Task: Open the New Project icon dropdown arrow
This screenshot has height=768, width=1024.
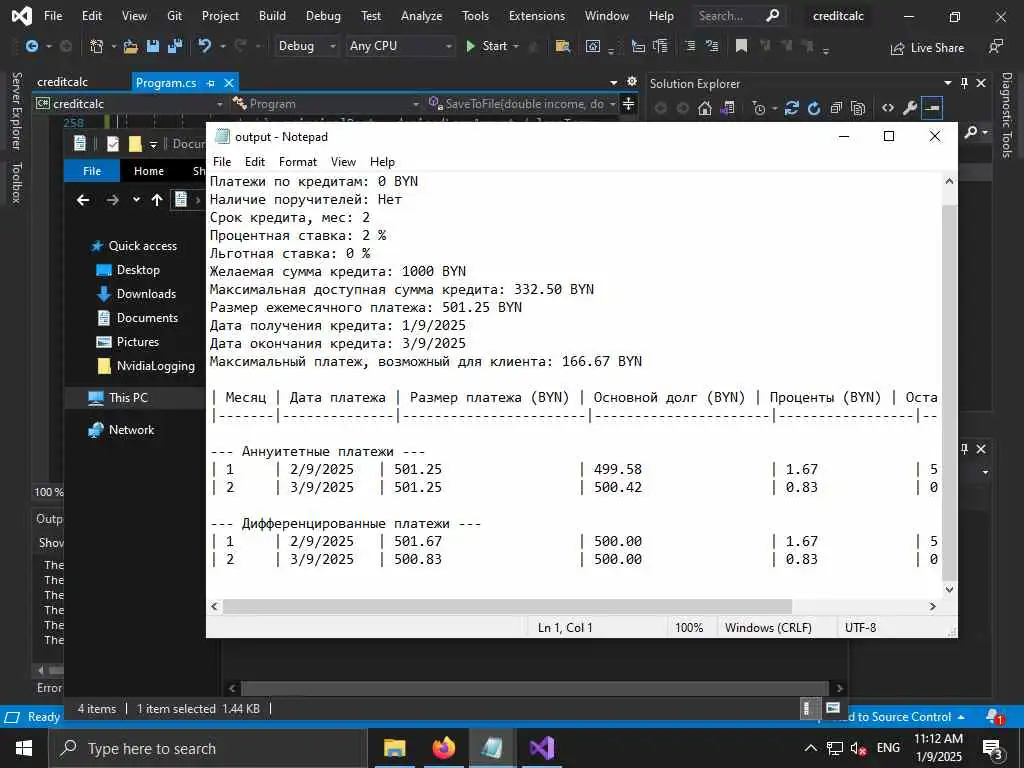Action: [114, 46]
